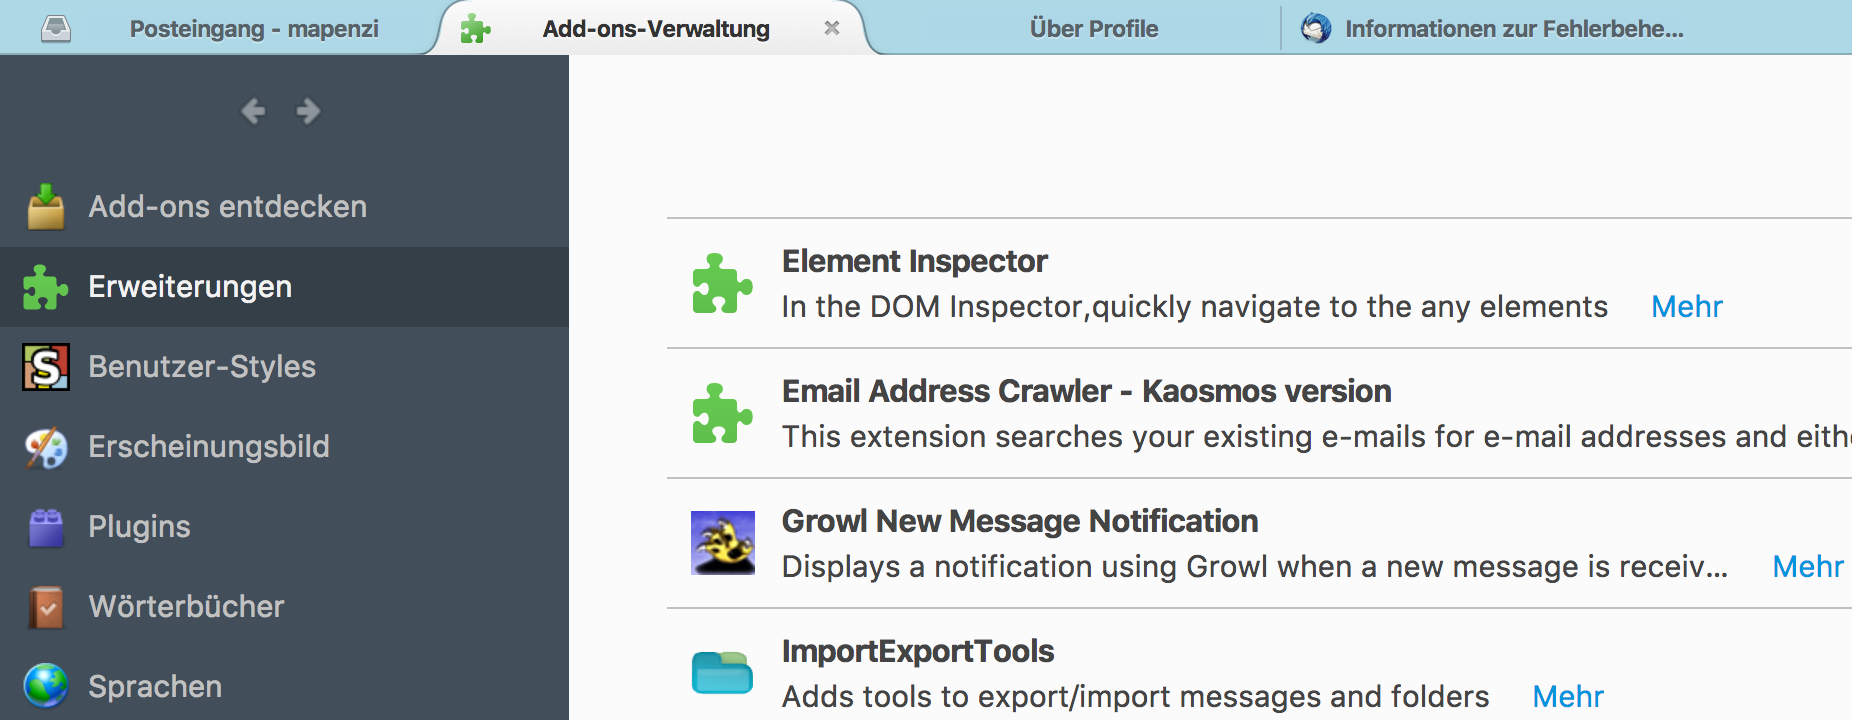The image size is (1852, 720).
Task: Open the Element Inspector extension title
Action: point(914,261)
